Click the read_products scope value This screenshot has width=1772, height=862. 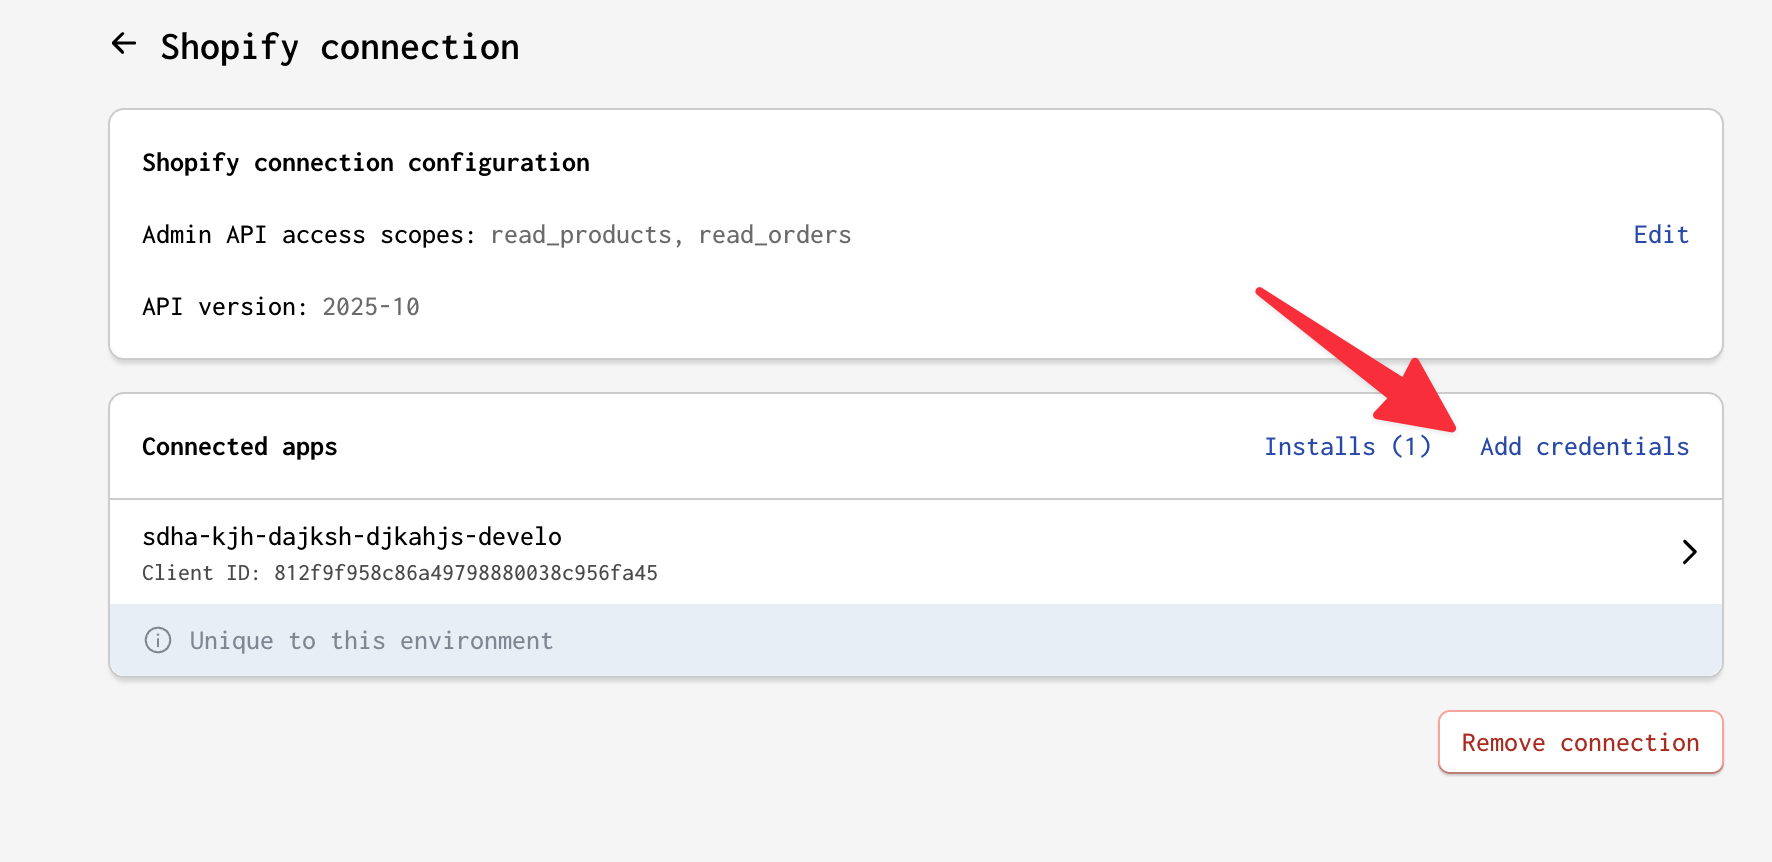coord(581,235)
